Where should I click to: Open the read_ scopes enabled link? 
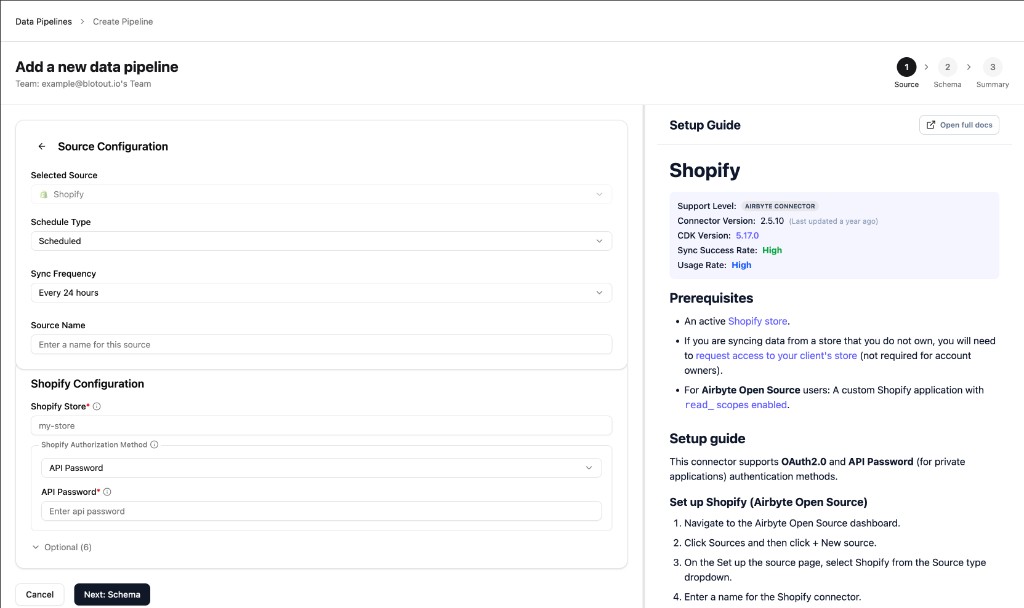[x=736, y=405]
